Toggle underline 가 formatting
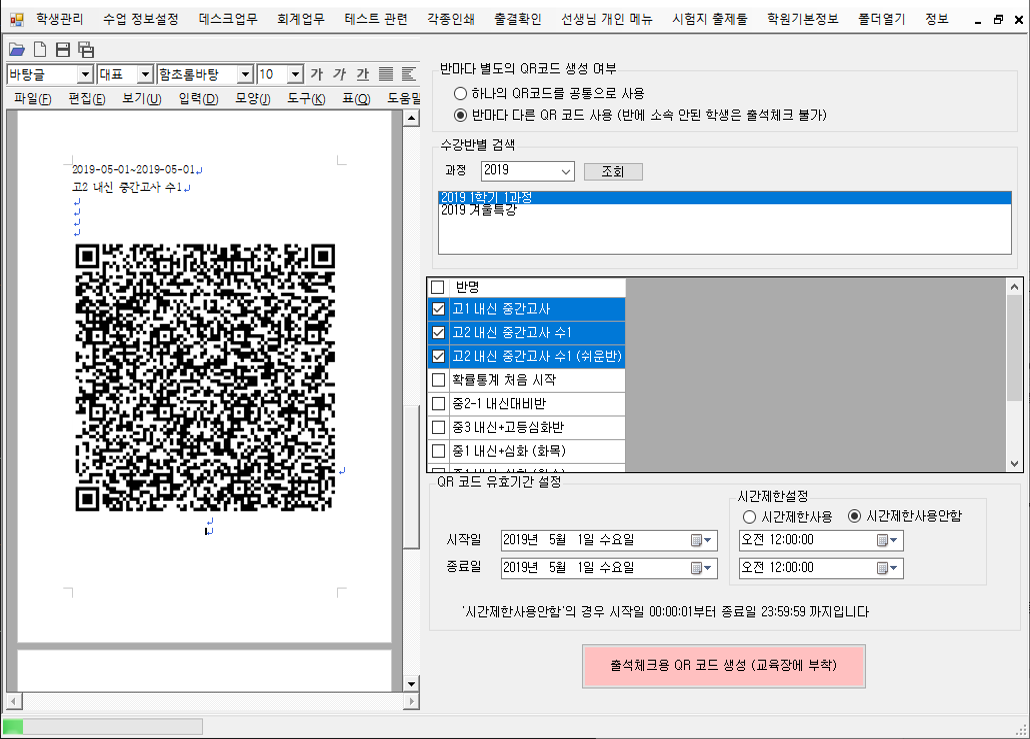 point(363,74)
